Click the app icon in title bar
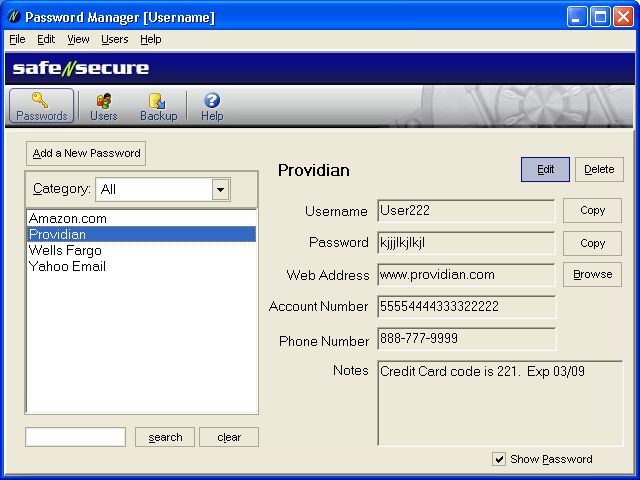The image size is (640, 480). click(x=13, y=17)
